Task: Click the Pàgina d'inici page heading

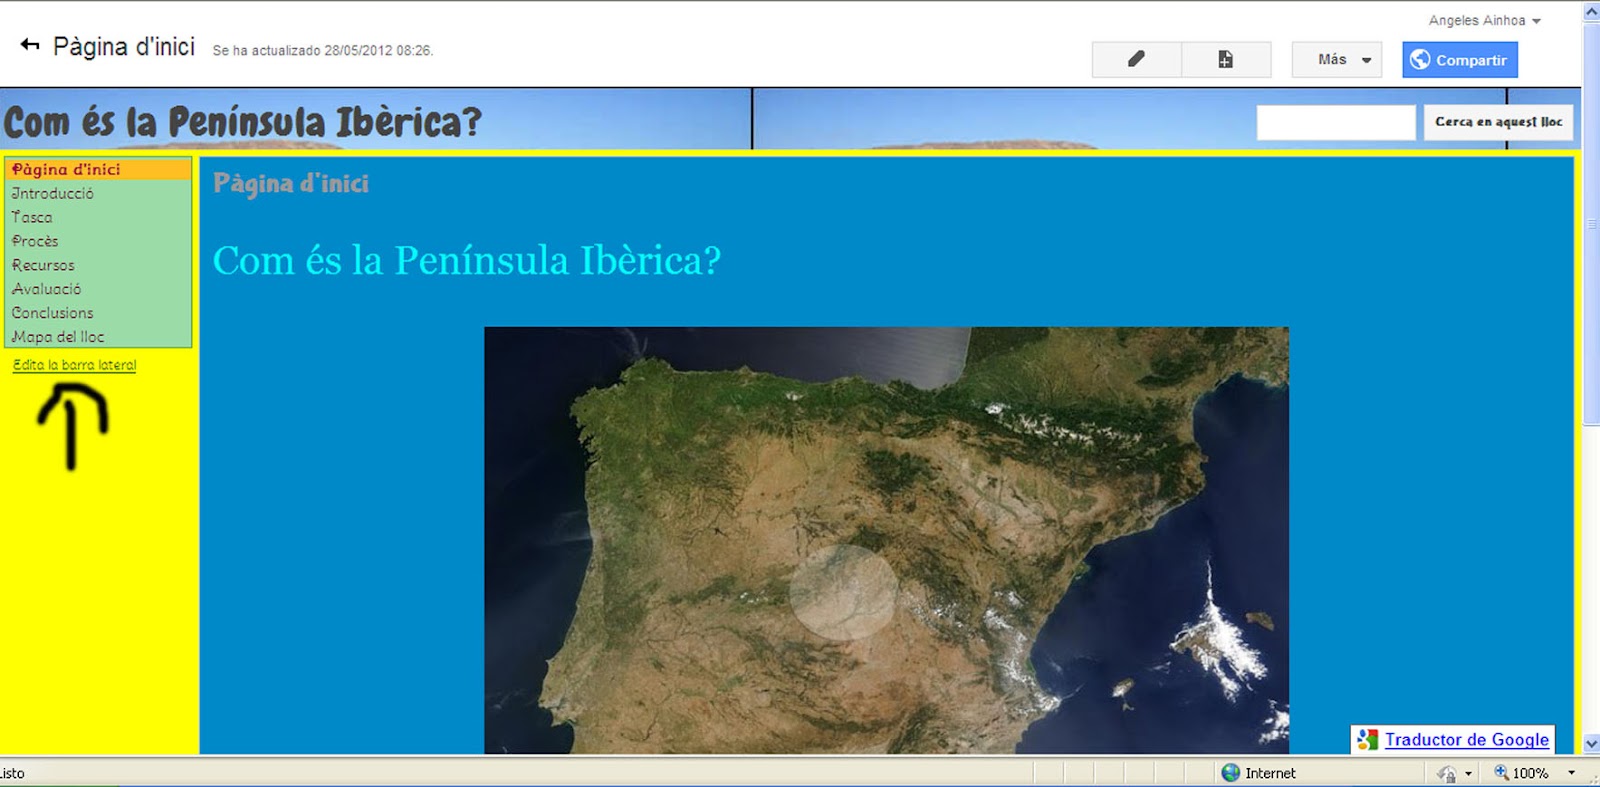Action: [x=291, y=184]
